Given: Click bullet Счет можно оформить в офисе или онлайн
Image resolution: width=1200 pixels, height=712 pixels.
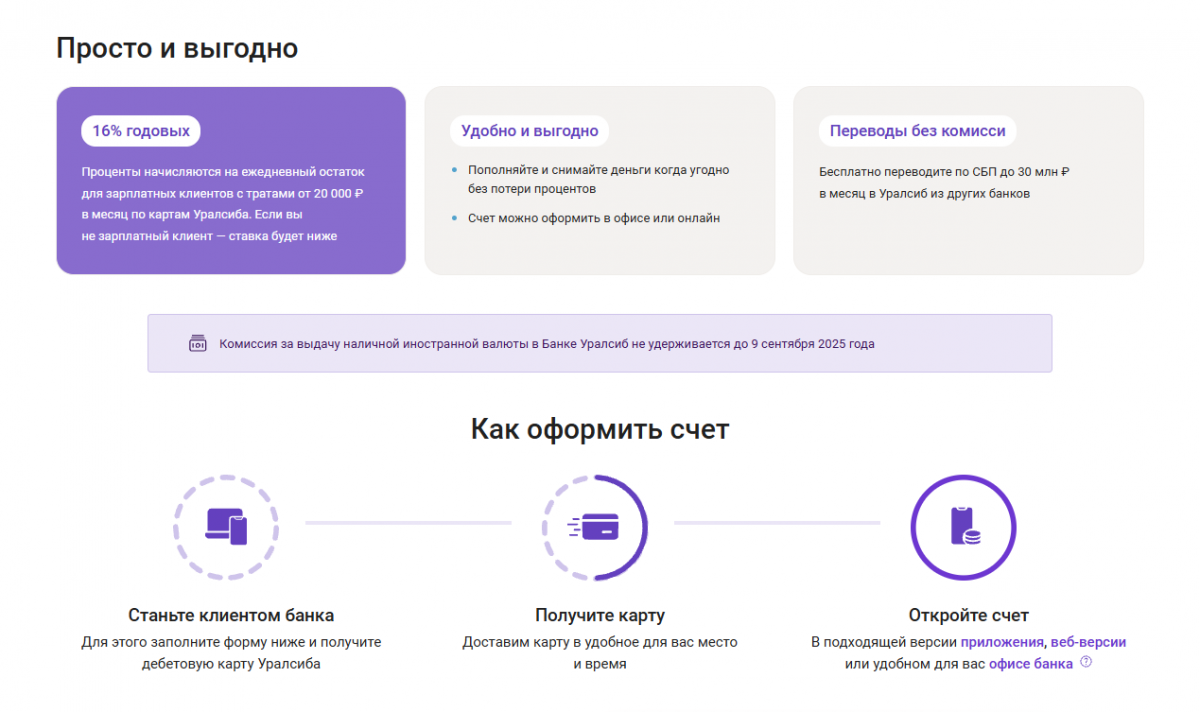Looking at the screenshot, I should click(593, 218).
